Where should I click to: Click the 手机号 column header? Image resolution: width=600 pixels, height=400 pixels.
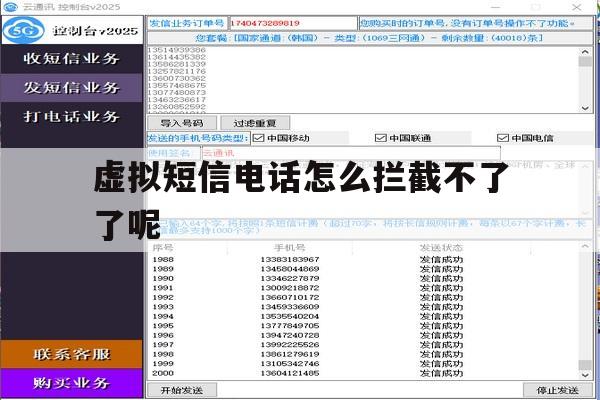(290, 248)
